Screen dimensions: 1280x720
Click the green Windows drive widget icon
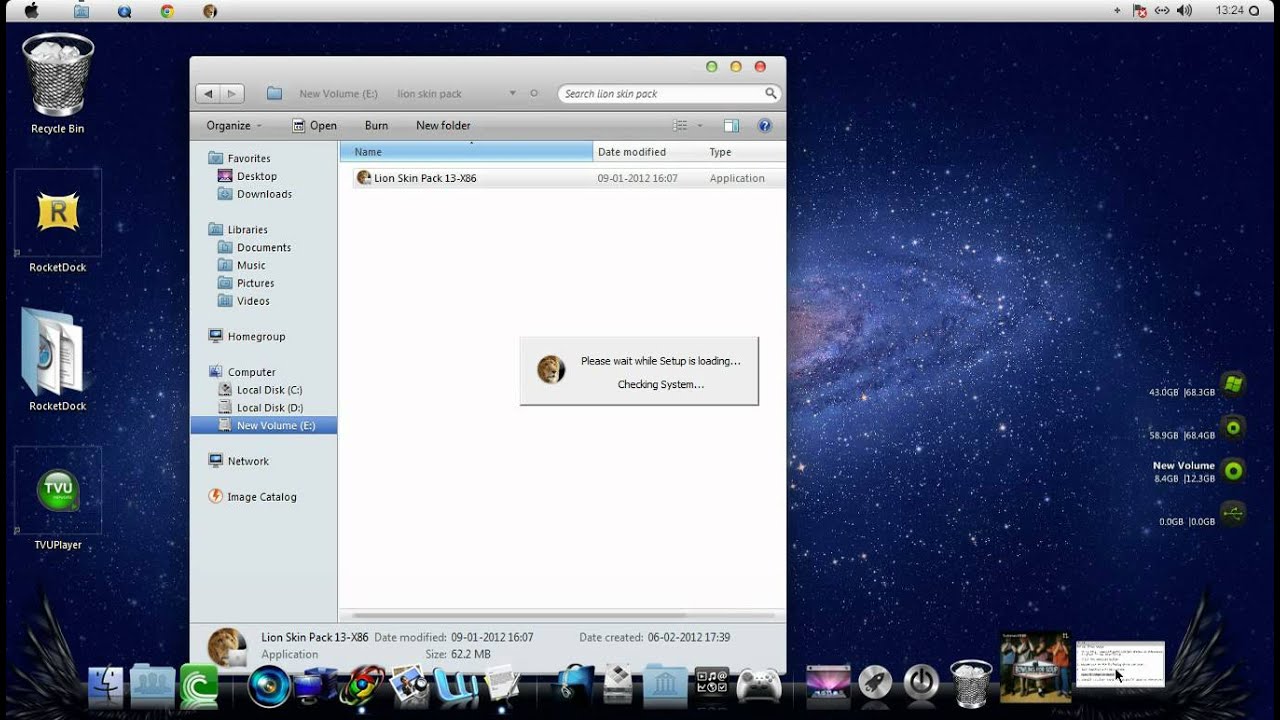coord(1233,385)
